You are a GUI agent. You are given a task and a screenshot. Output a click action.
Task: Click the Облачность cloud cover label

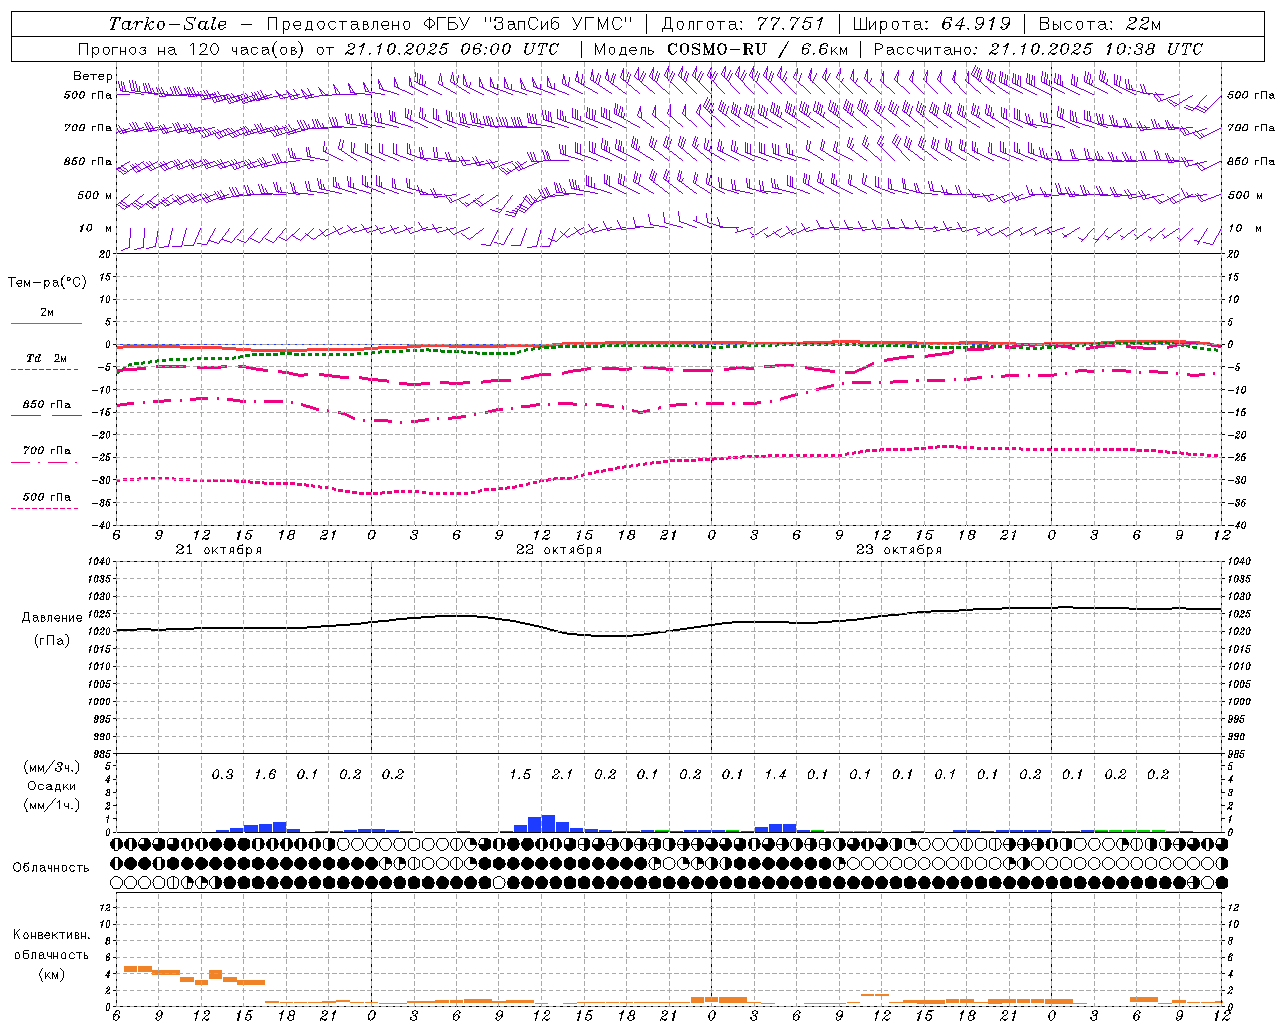(x=51, y=868)
